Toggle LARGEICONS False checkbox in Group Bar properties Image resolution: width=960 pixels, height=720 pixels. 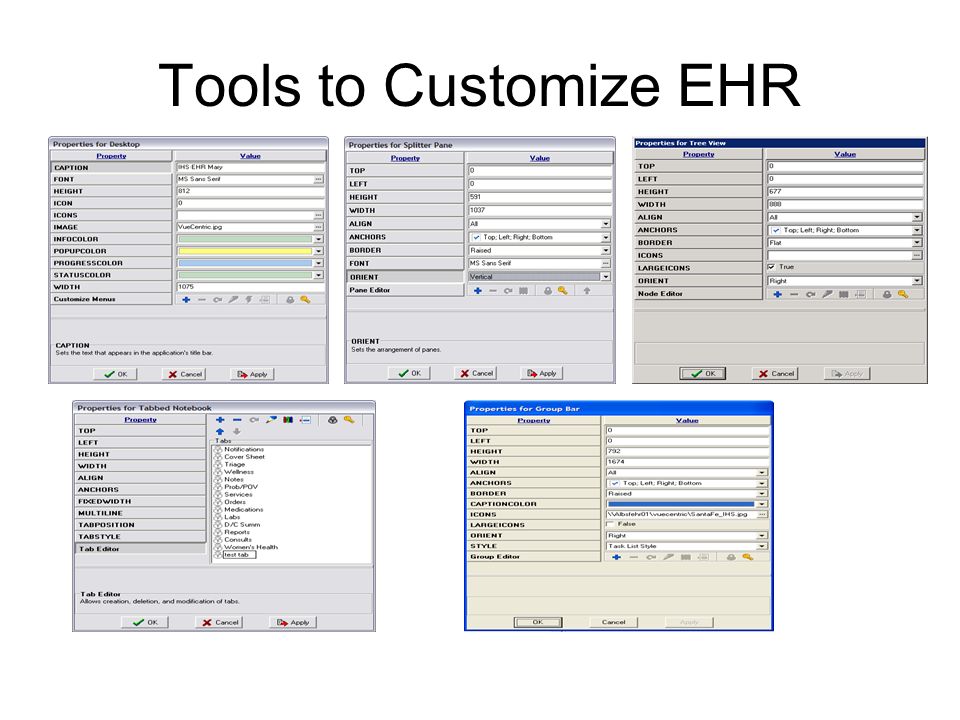pyautogui.click(x=610, y=524)
